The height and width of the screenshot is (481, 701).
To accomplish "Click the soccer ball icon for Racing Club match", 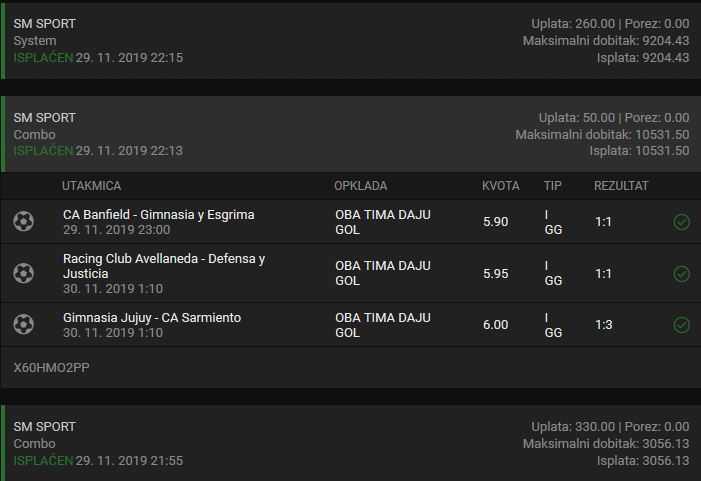I will click(23, 273).
